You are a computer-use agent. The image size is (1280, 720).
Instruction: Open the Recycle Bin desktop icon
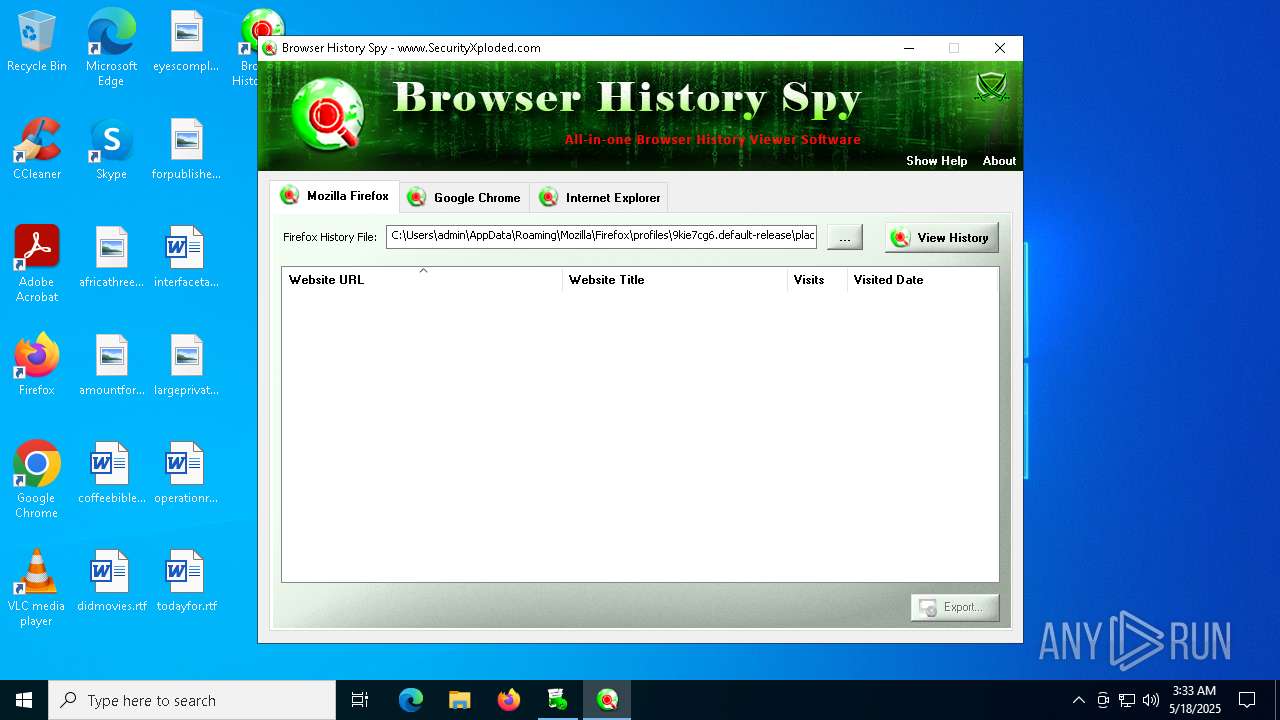pyautogui.click(x=37, y=42)
